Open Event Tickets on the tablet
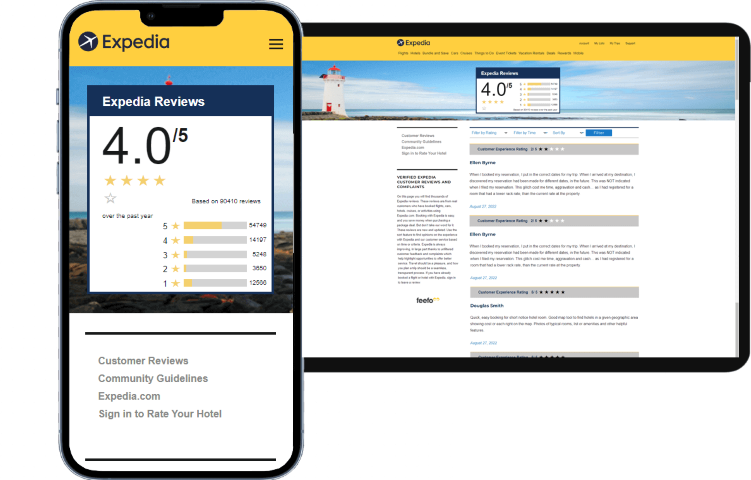 tap(506, 53)
